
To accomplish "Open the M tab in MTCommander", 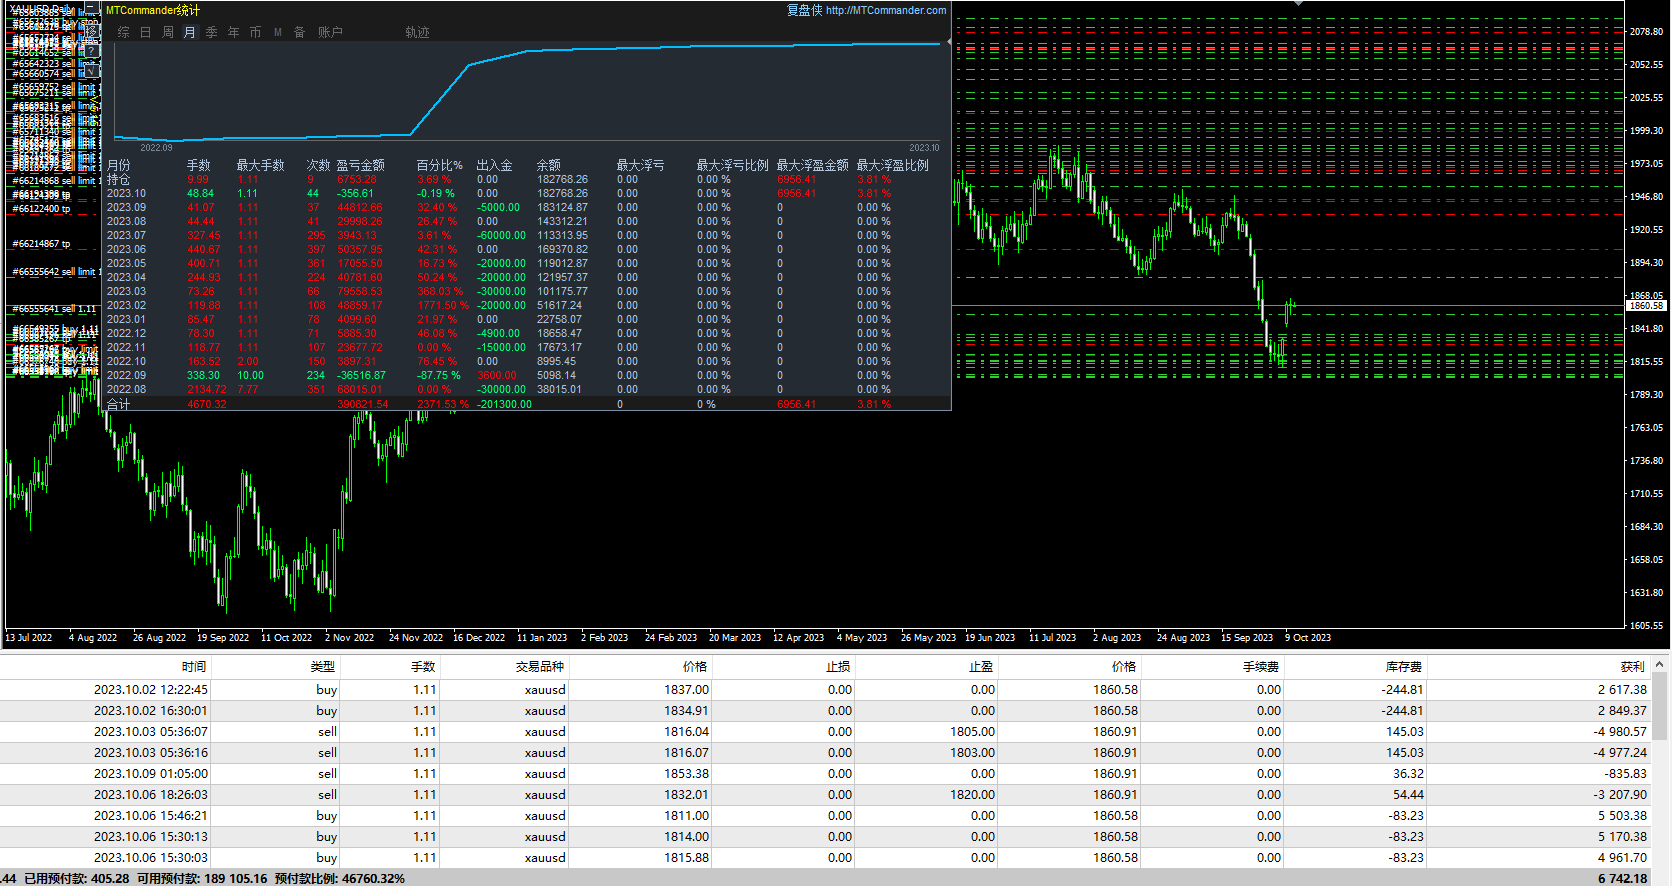I will [278, 32].
